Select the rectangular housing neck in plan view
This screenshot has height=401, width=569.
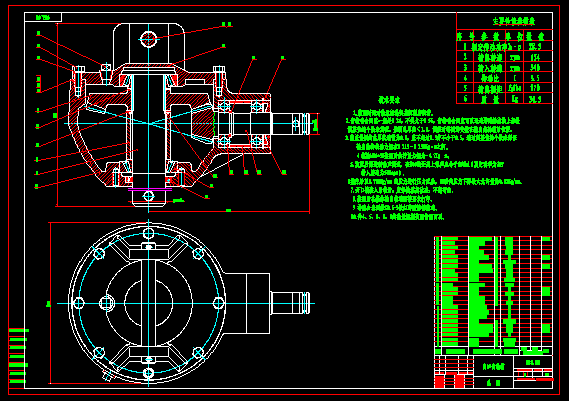247,303
